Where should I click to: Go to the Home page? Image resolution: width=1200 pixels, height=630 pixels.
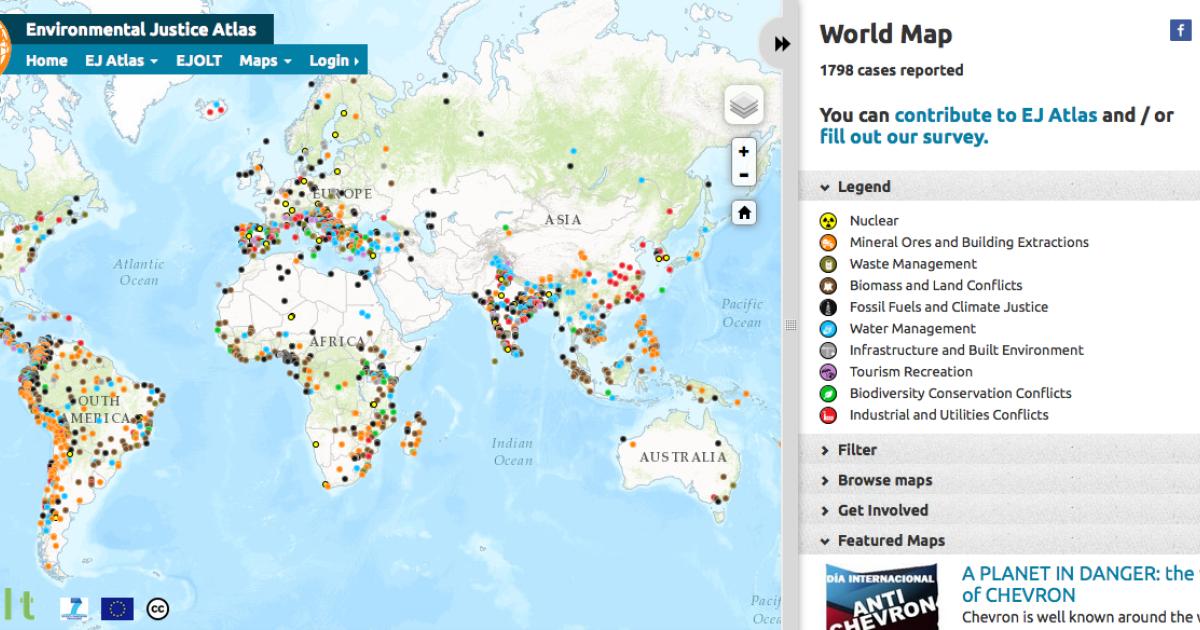click(46, 61)
